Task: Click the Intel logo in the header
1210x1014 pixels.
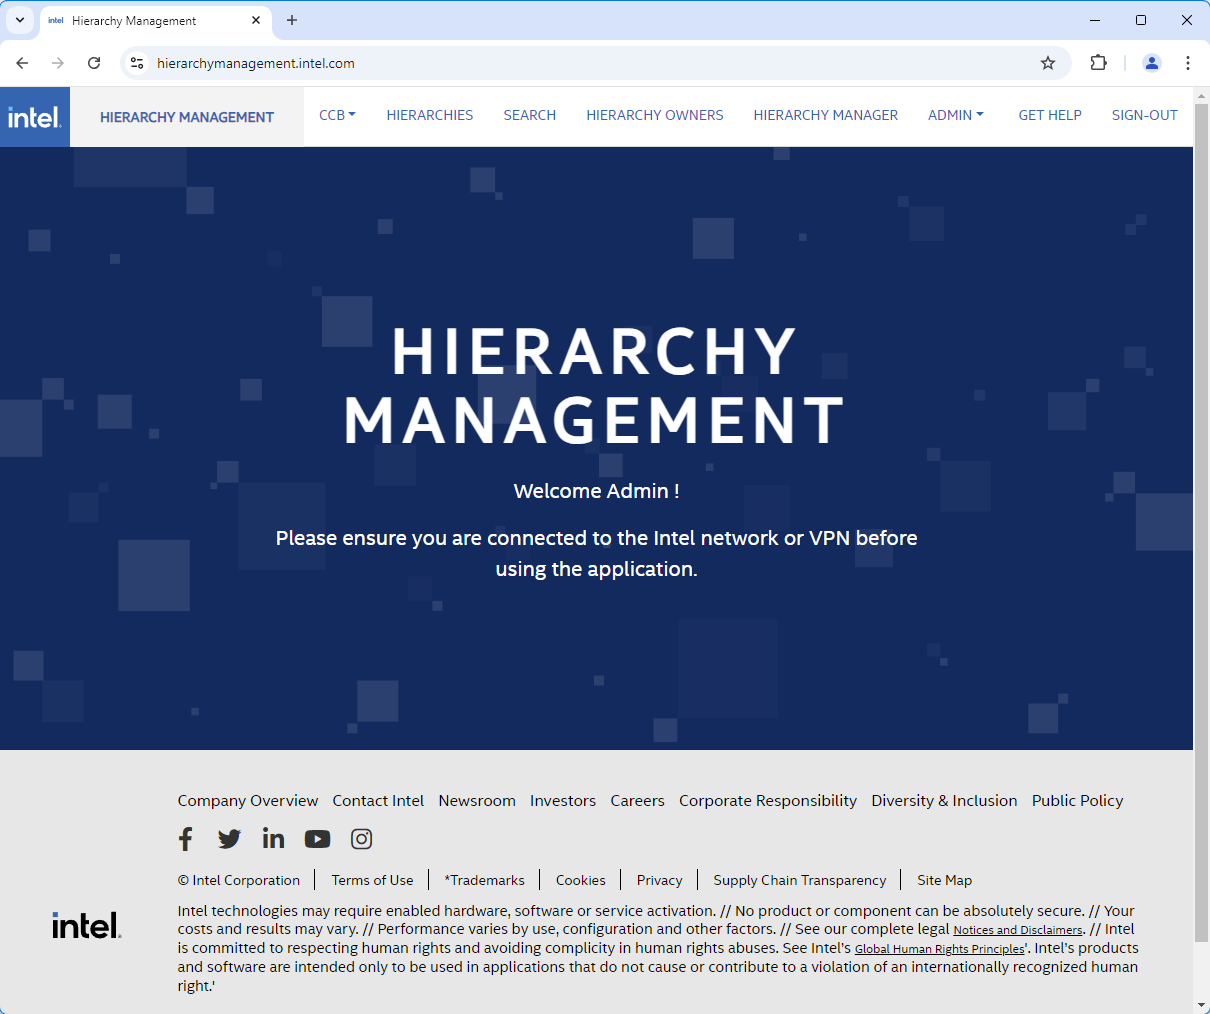Action: click(x=35, y=117)
